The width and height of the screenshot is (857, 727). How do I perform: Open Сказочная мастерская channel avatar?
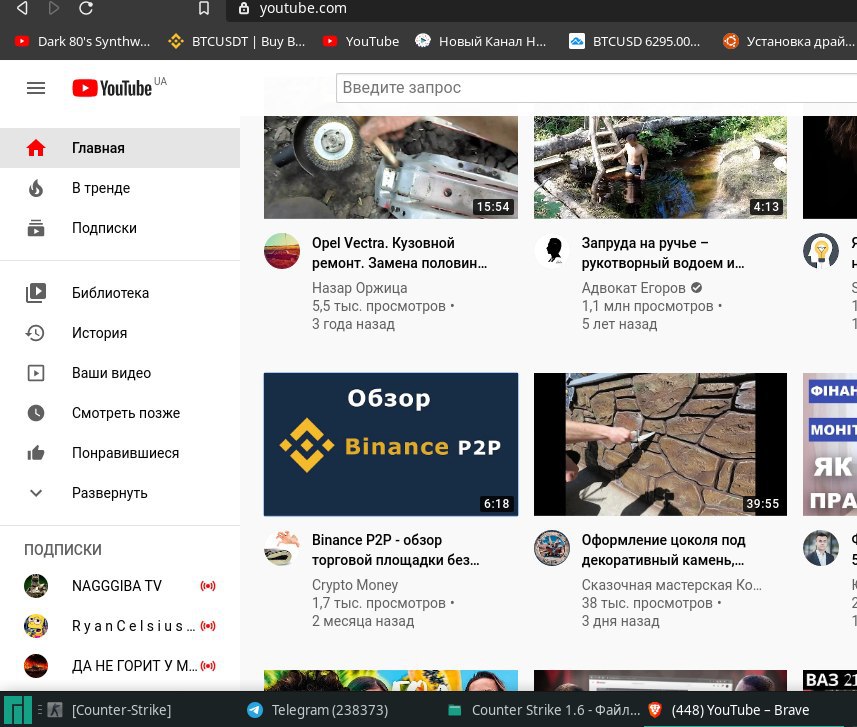[552, 548]
